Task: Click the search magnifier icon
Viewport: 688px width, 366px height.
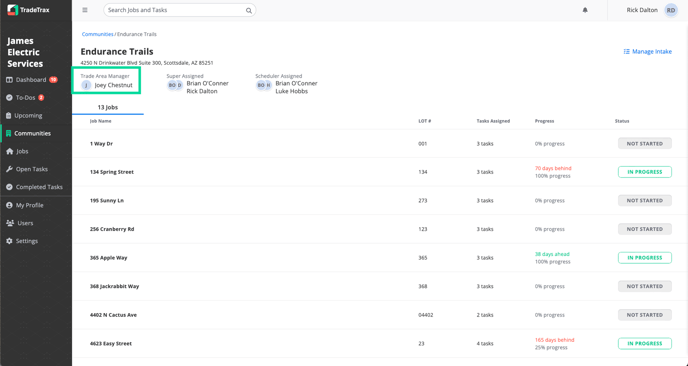Action: pyautogui.click(x=249, y=11)
